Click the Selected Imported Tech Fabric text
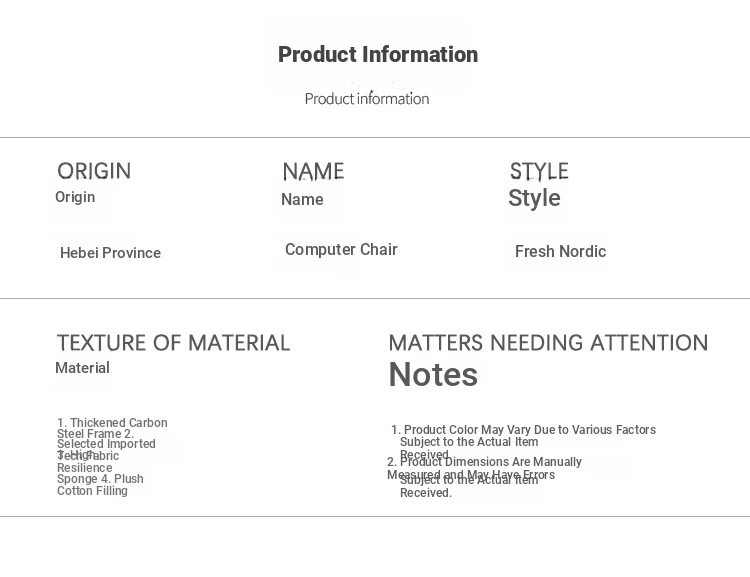The image size is (750, 577). coord(106,450)
